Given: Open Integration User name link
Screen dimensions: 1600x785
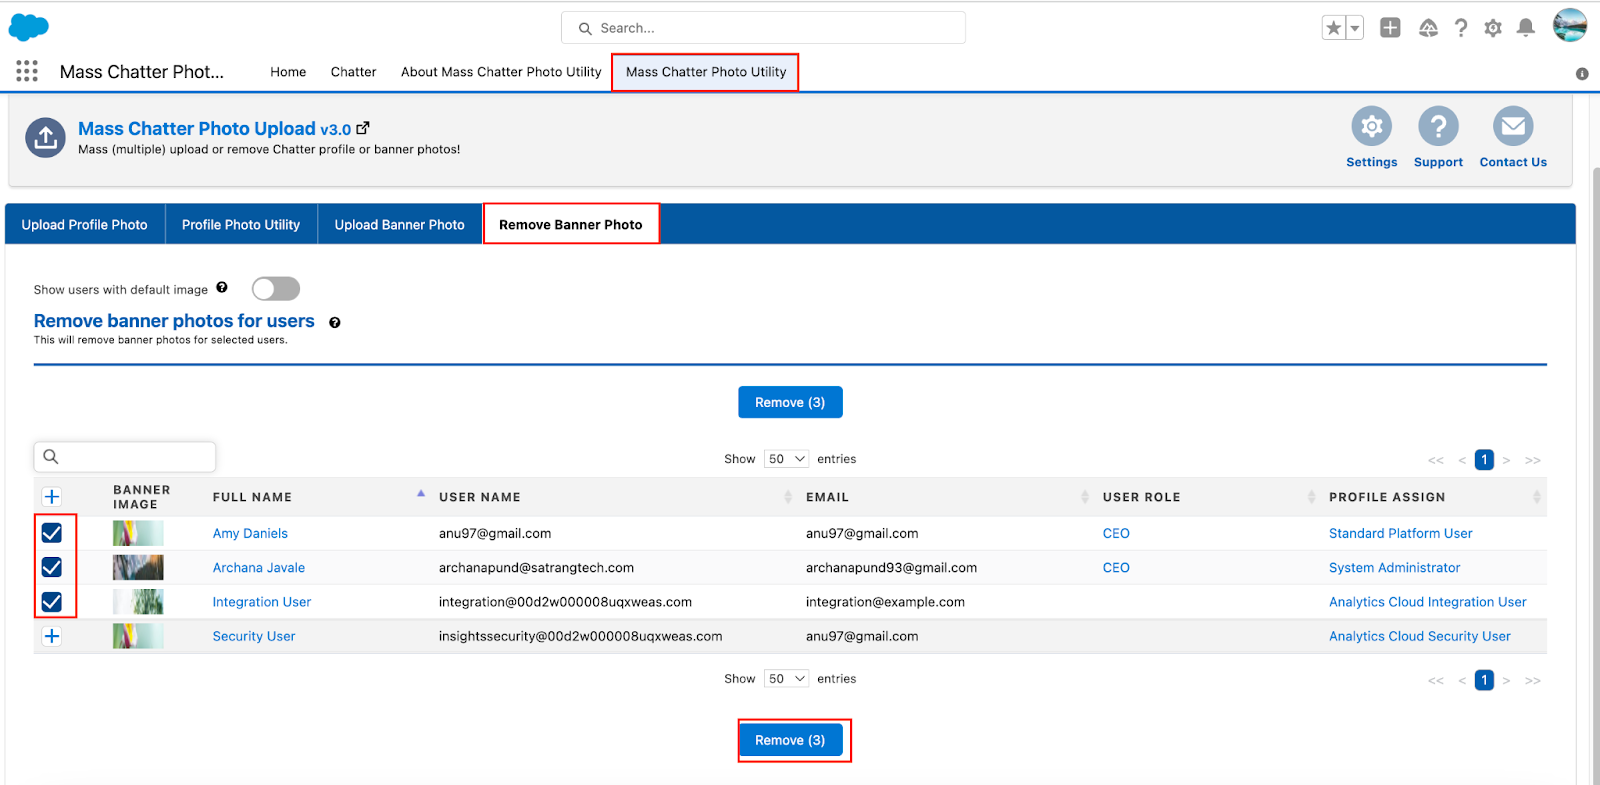Looking at the screenshot, I should [262, 602].
